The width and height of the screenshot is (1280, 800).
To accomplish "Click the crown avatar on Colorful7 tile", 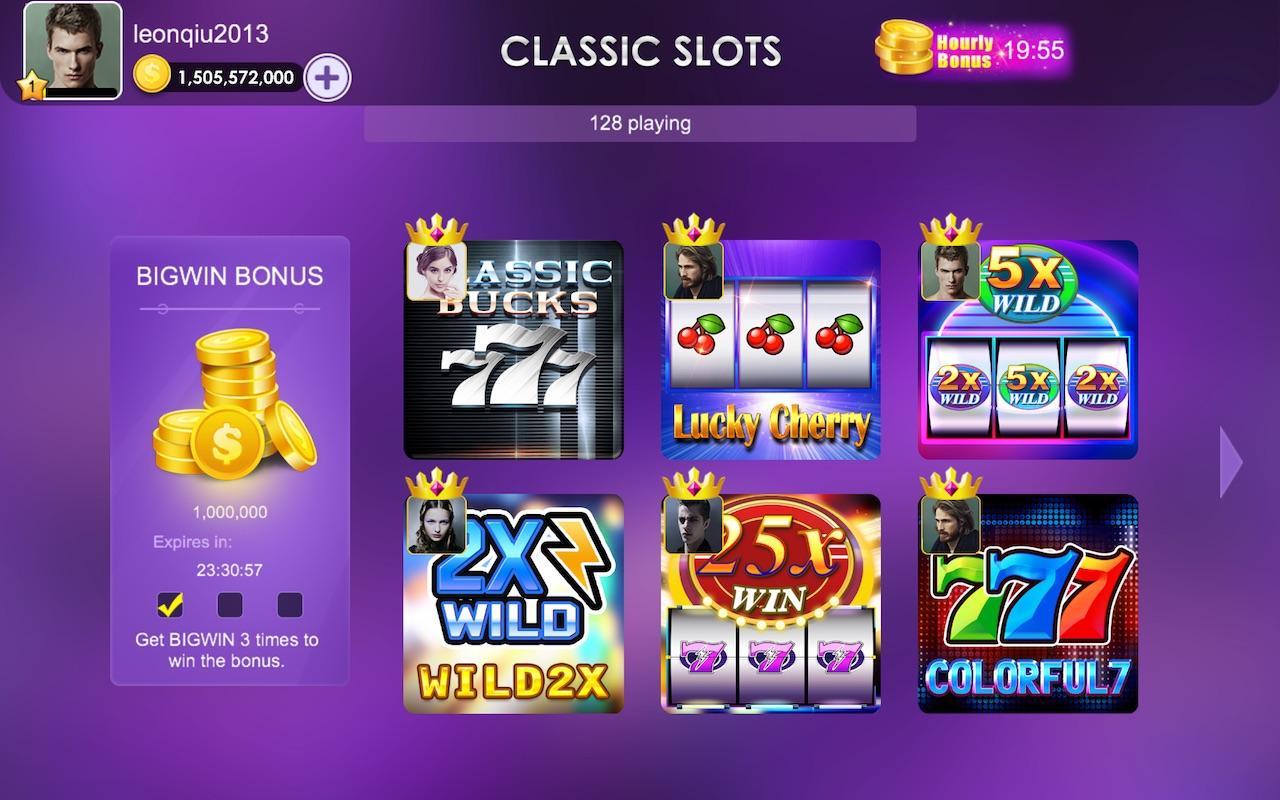I will coord(951,511).
